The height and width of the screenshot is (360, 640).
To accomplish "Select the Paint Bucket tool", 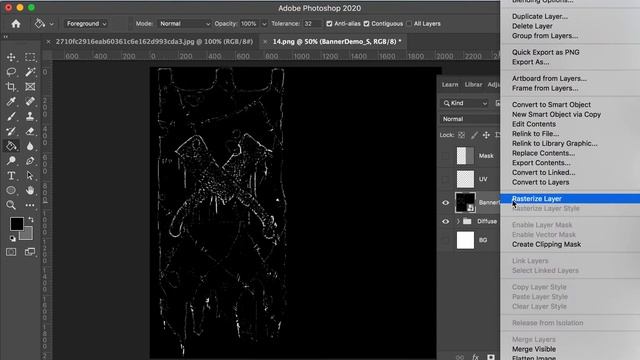I will coord(11,146).
